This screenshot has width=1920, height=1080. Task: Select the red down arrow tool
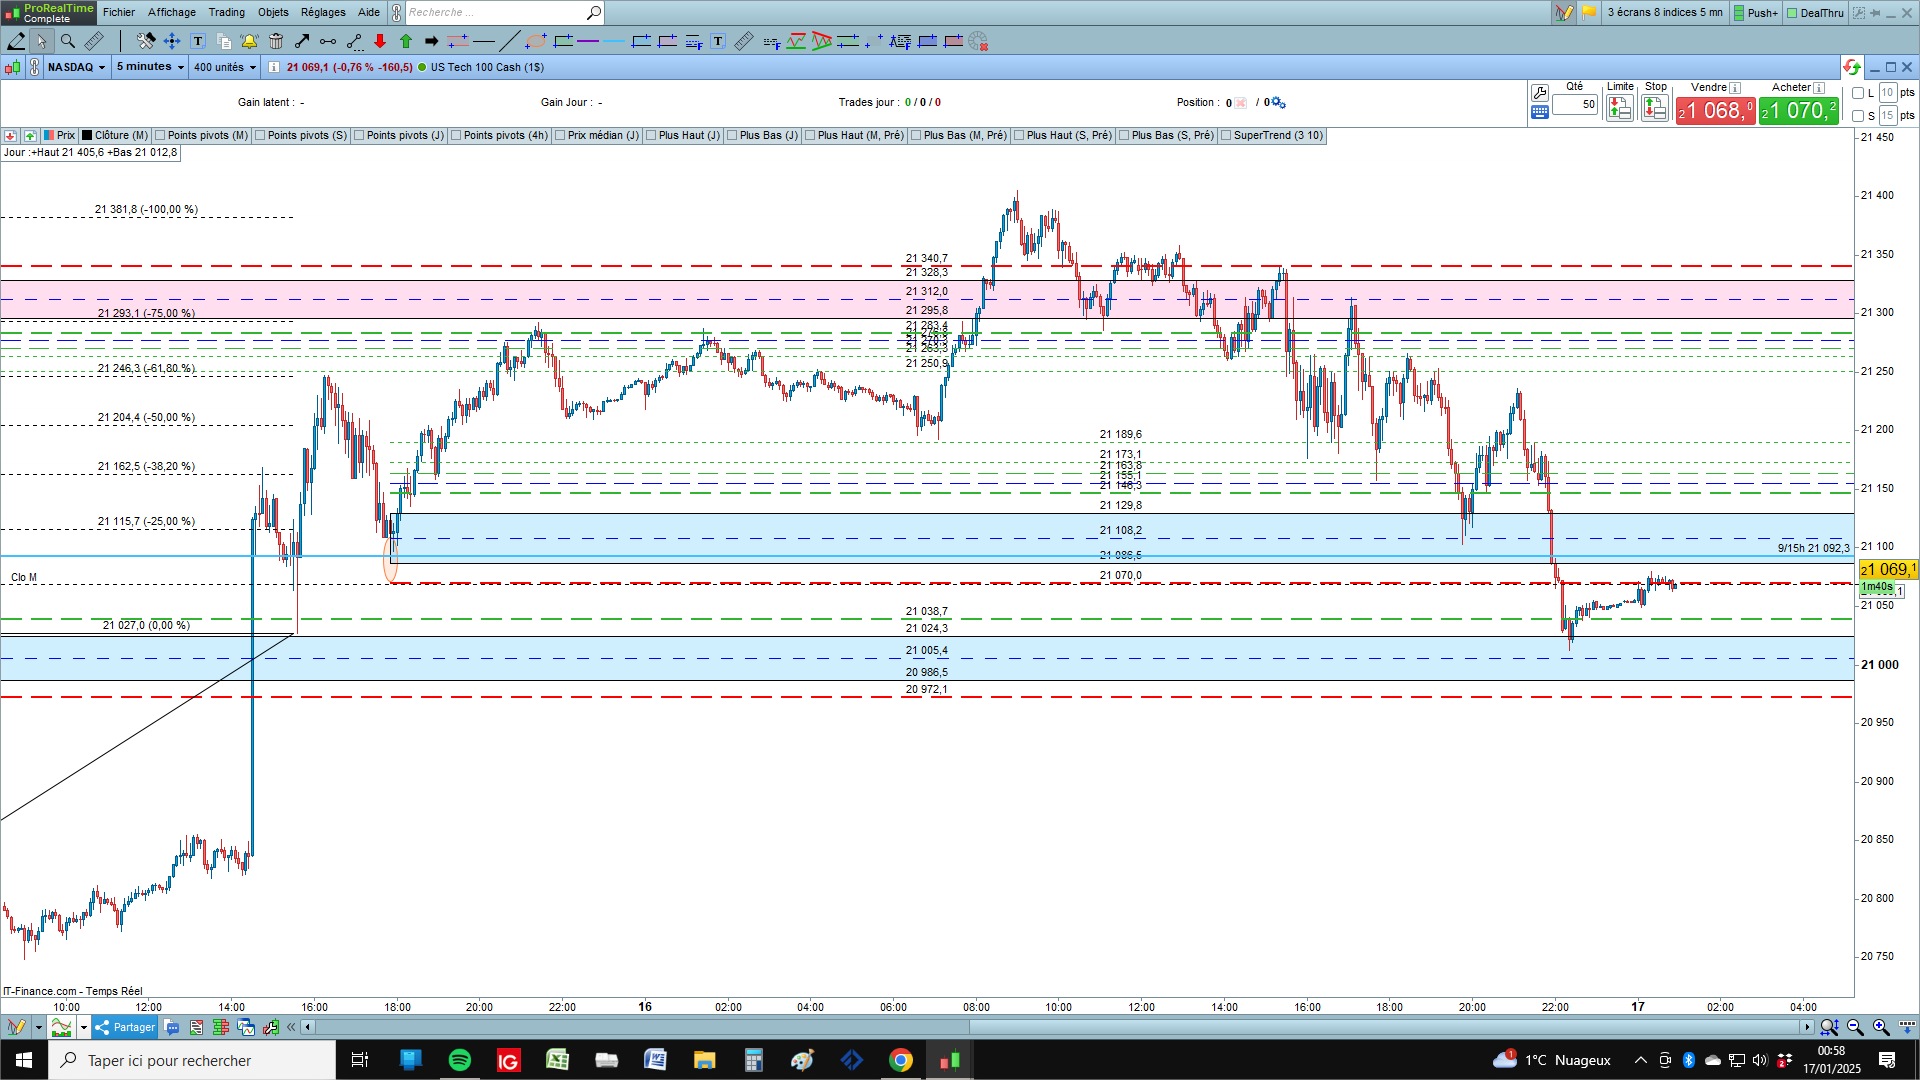pyautogui.click(x=380, y=41)
